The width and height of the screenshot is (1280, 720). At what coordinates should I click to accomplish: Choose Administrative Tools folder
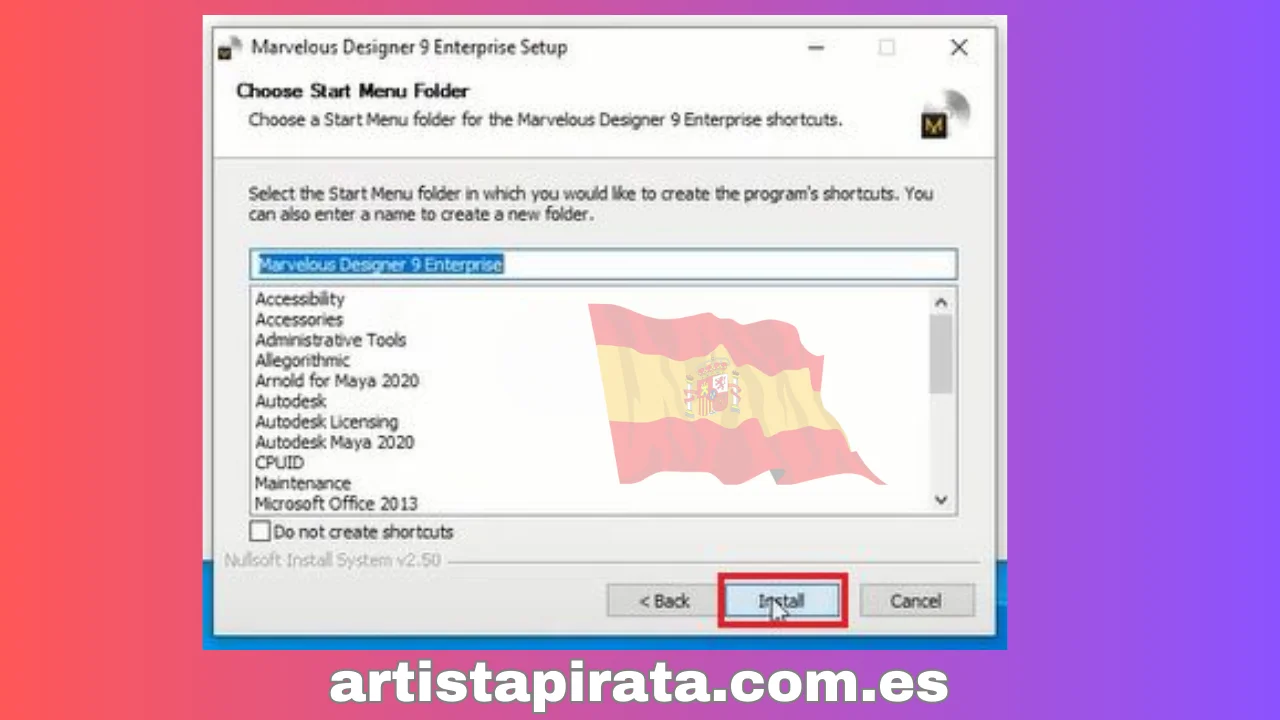coord(330,340)
